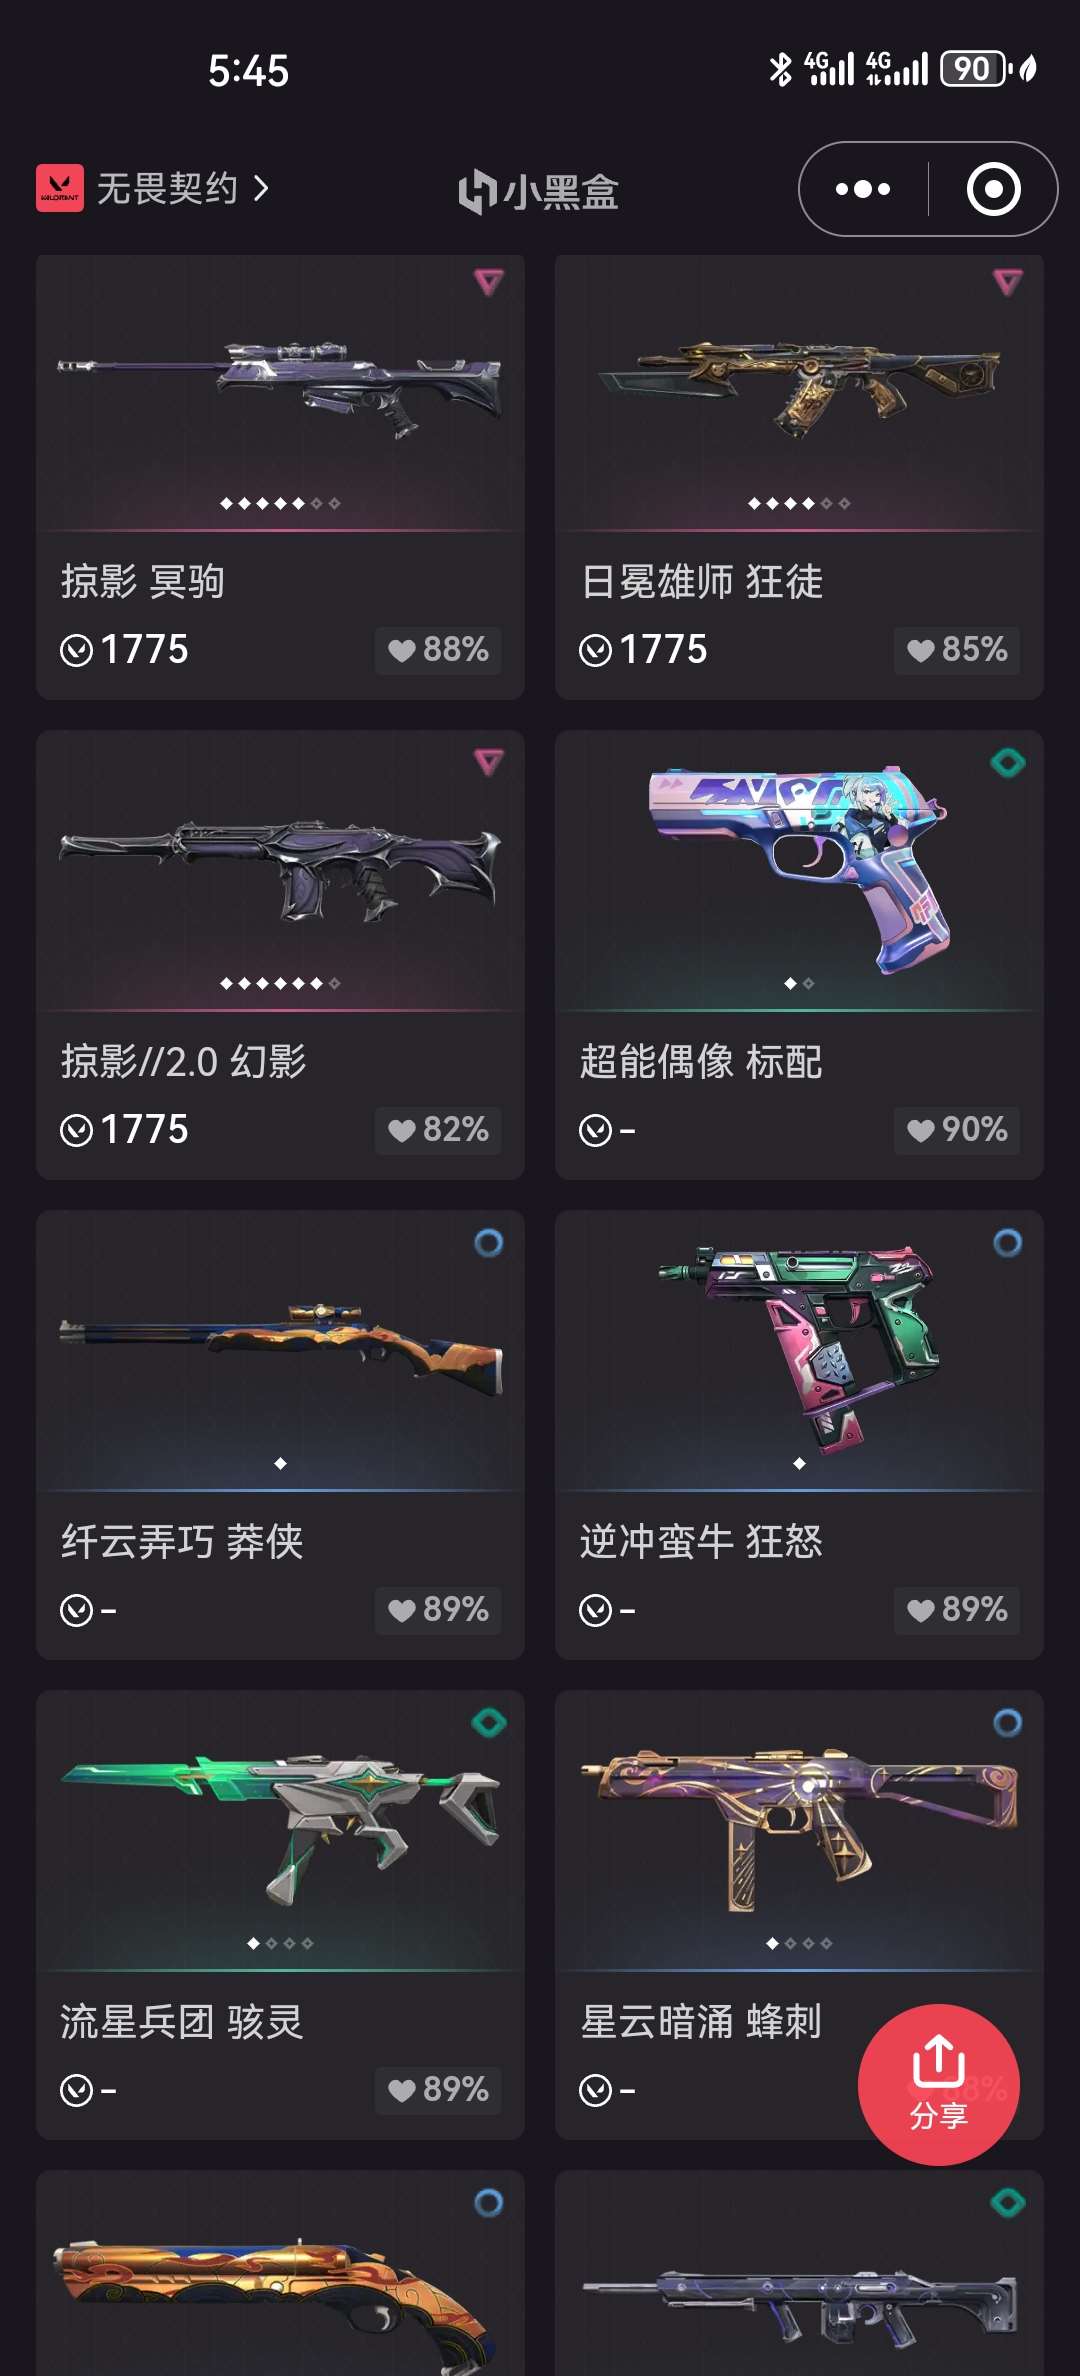This screenshot has height=2376, width=1080.
Task: Open the 无畏契约 game selector chevron
Action: tap(261, 188)
